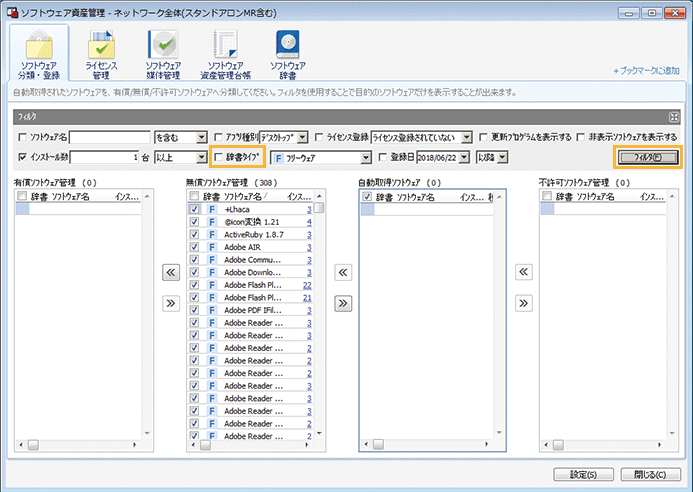The width and height of the screenshot is (693, 492).
Task: Click the フィルタ(F) button
Action: (647, 157)
